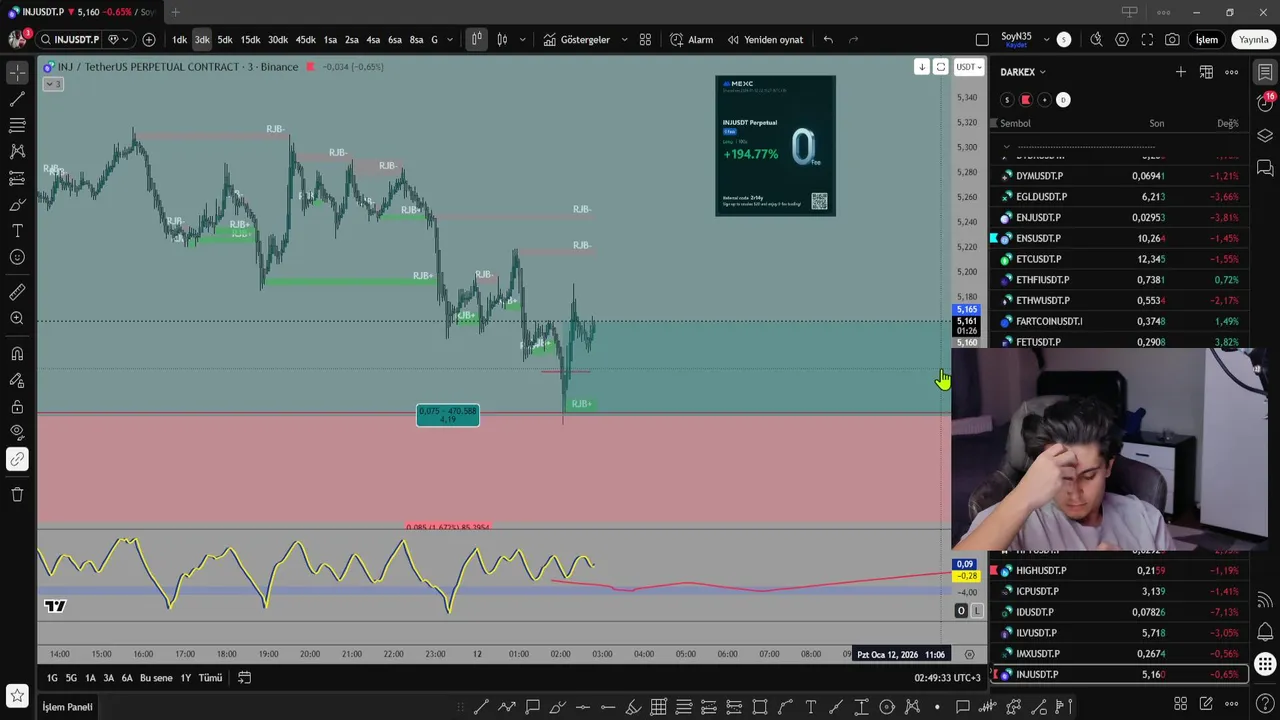Toggle magnet mode in left toolbar

tap(17, 354)
